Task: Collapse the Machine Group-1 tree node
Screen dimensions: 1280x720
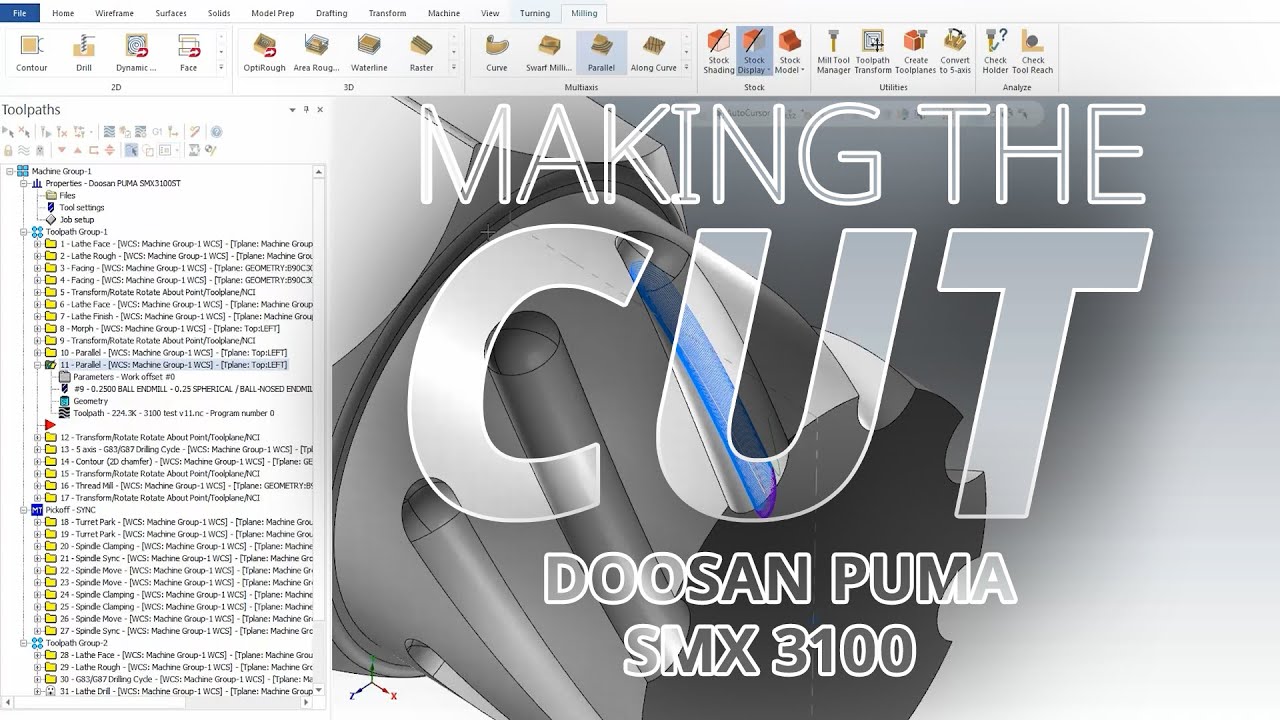Action: [10, 171]
